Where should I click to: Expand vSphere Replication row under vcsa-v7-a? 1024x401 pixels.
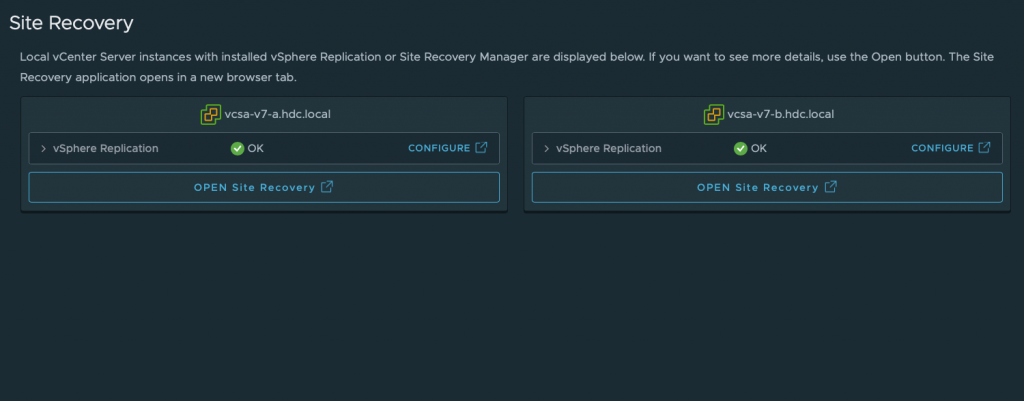click(x=44, y=148)
